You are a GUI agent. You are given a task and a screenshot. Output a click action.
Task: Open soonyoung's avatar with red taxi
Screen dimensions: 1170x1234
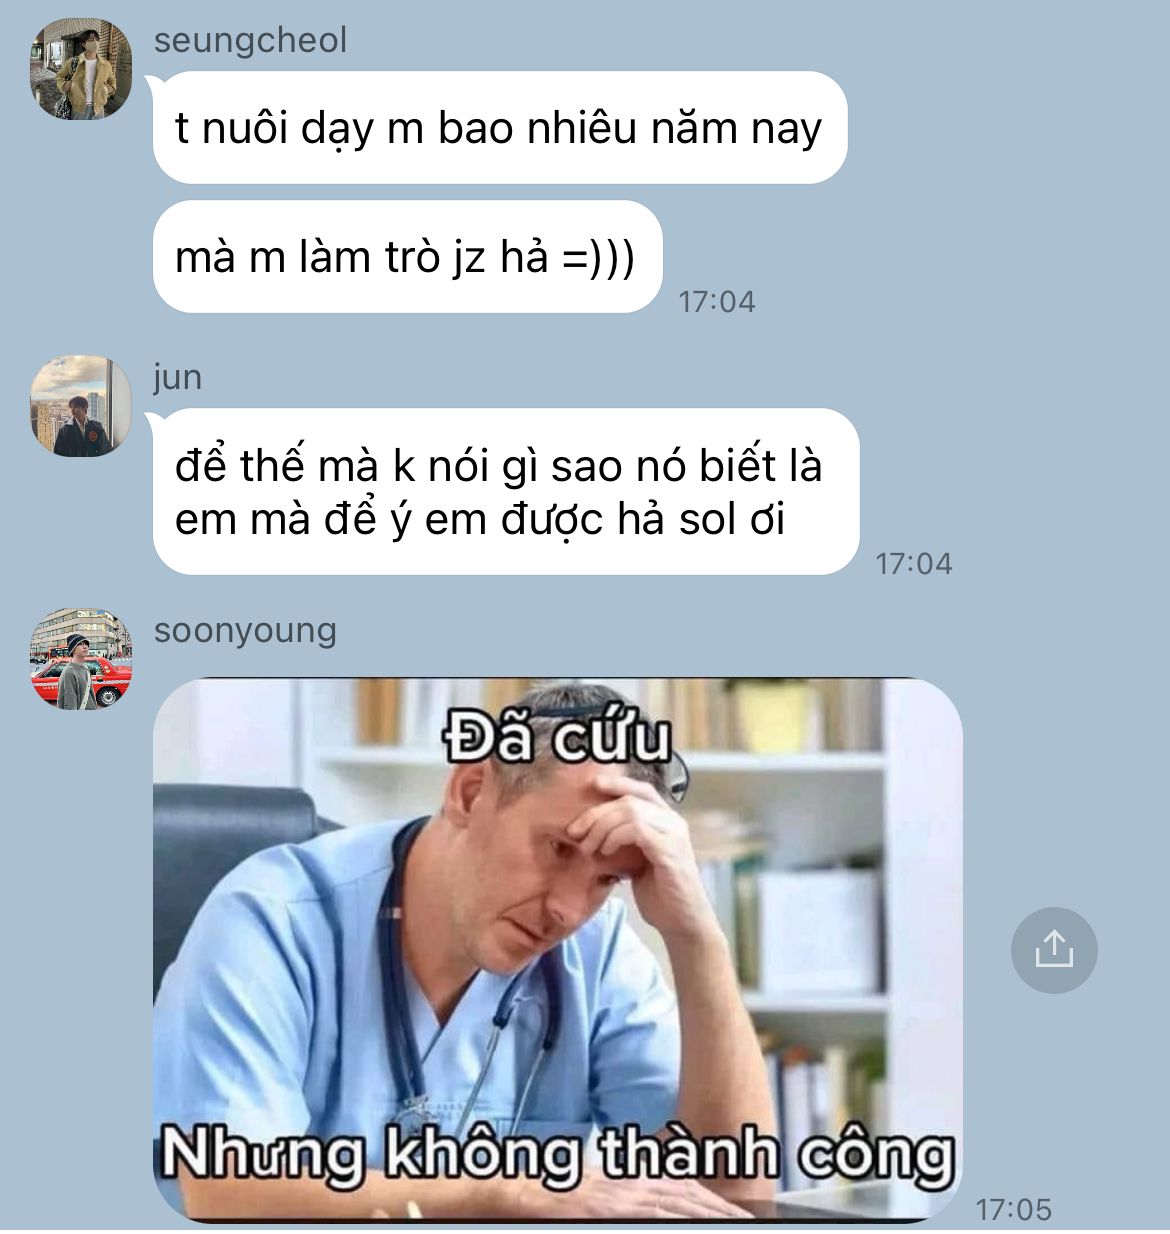[81, 659]
